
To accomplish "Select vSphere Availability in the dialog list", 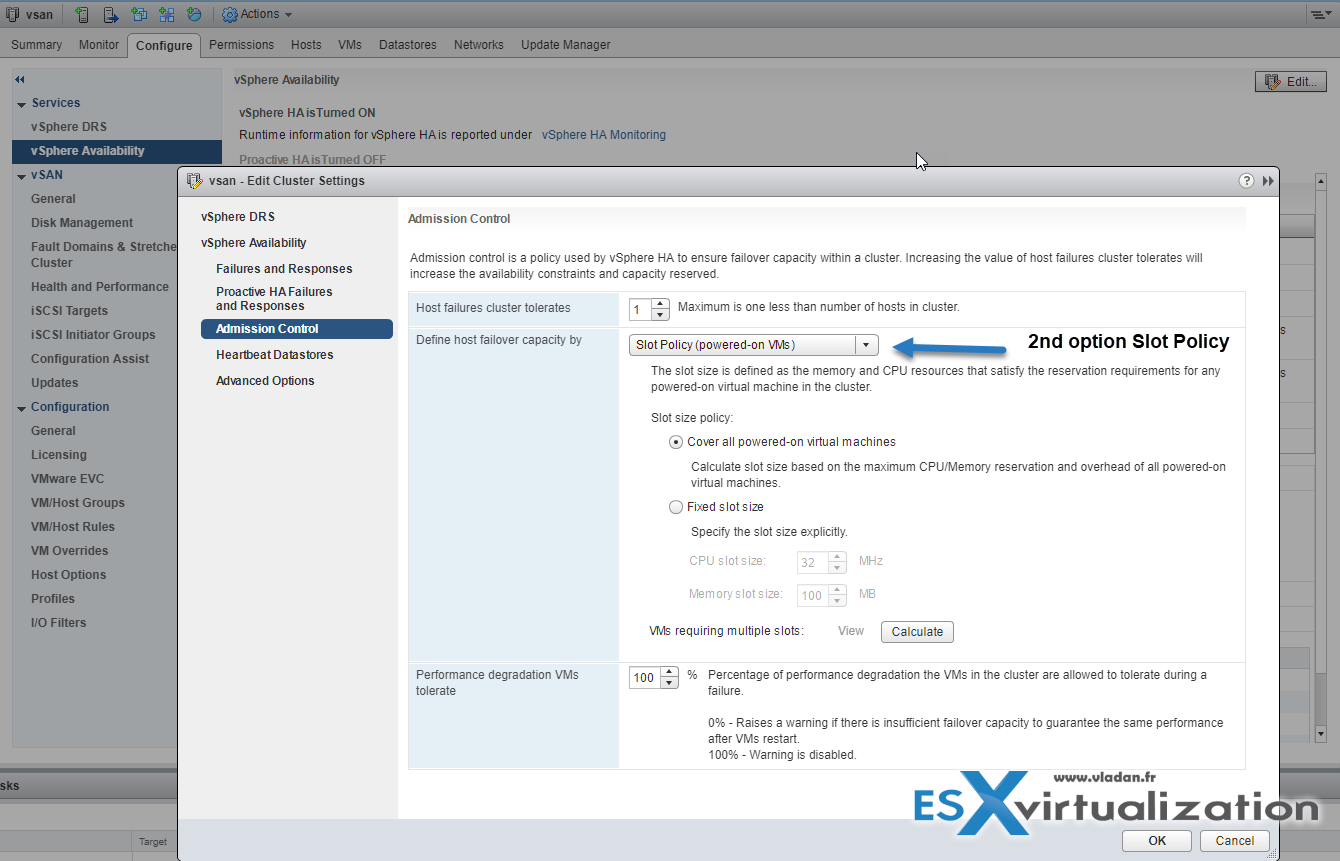I will [254, 243].
